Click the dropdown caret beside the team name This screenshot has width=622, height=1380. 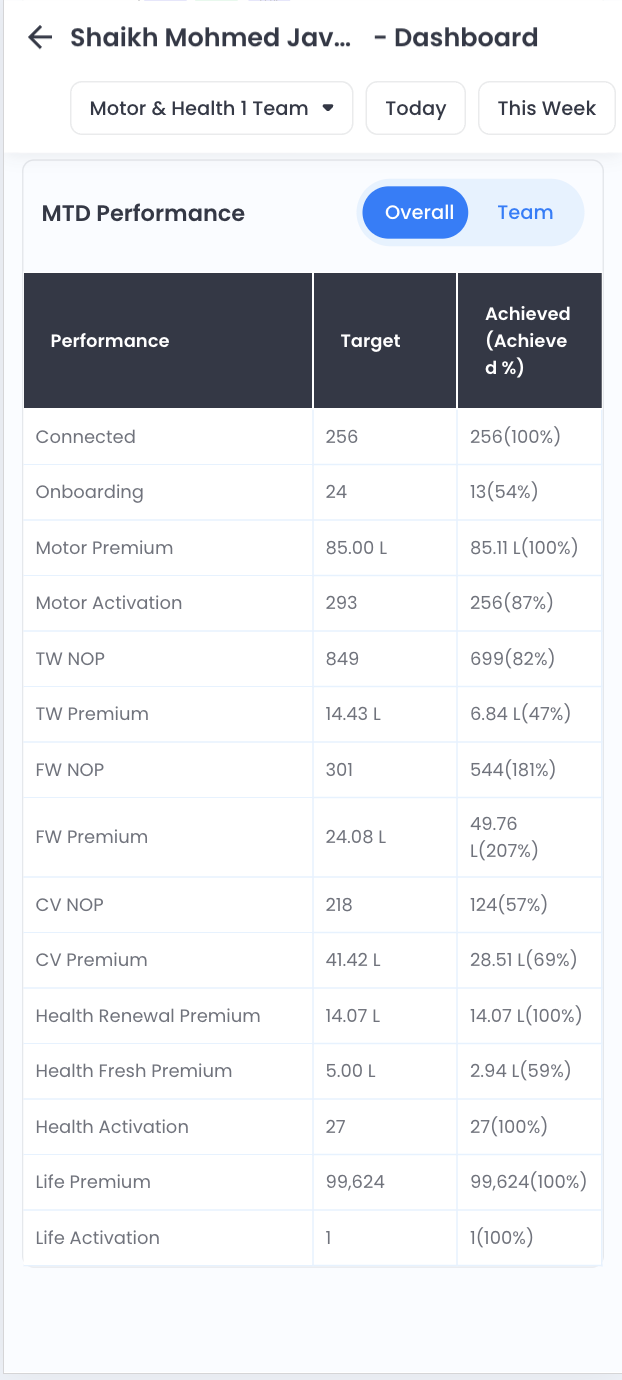click(328, 108)
